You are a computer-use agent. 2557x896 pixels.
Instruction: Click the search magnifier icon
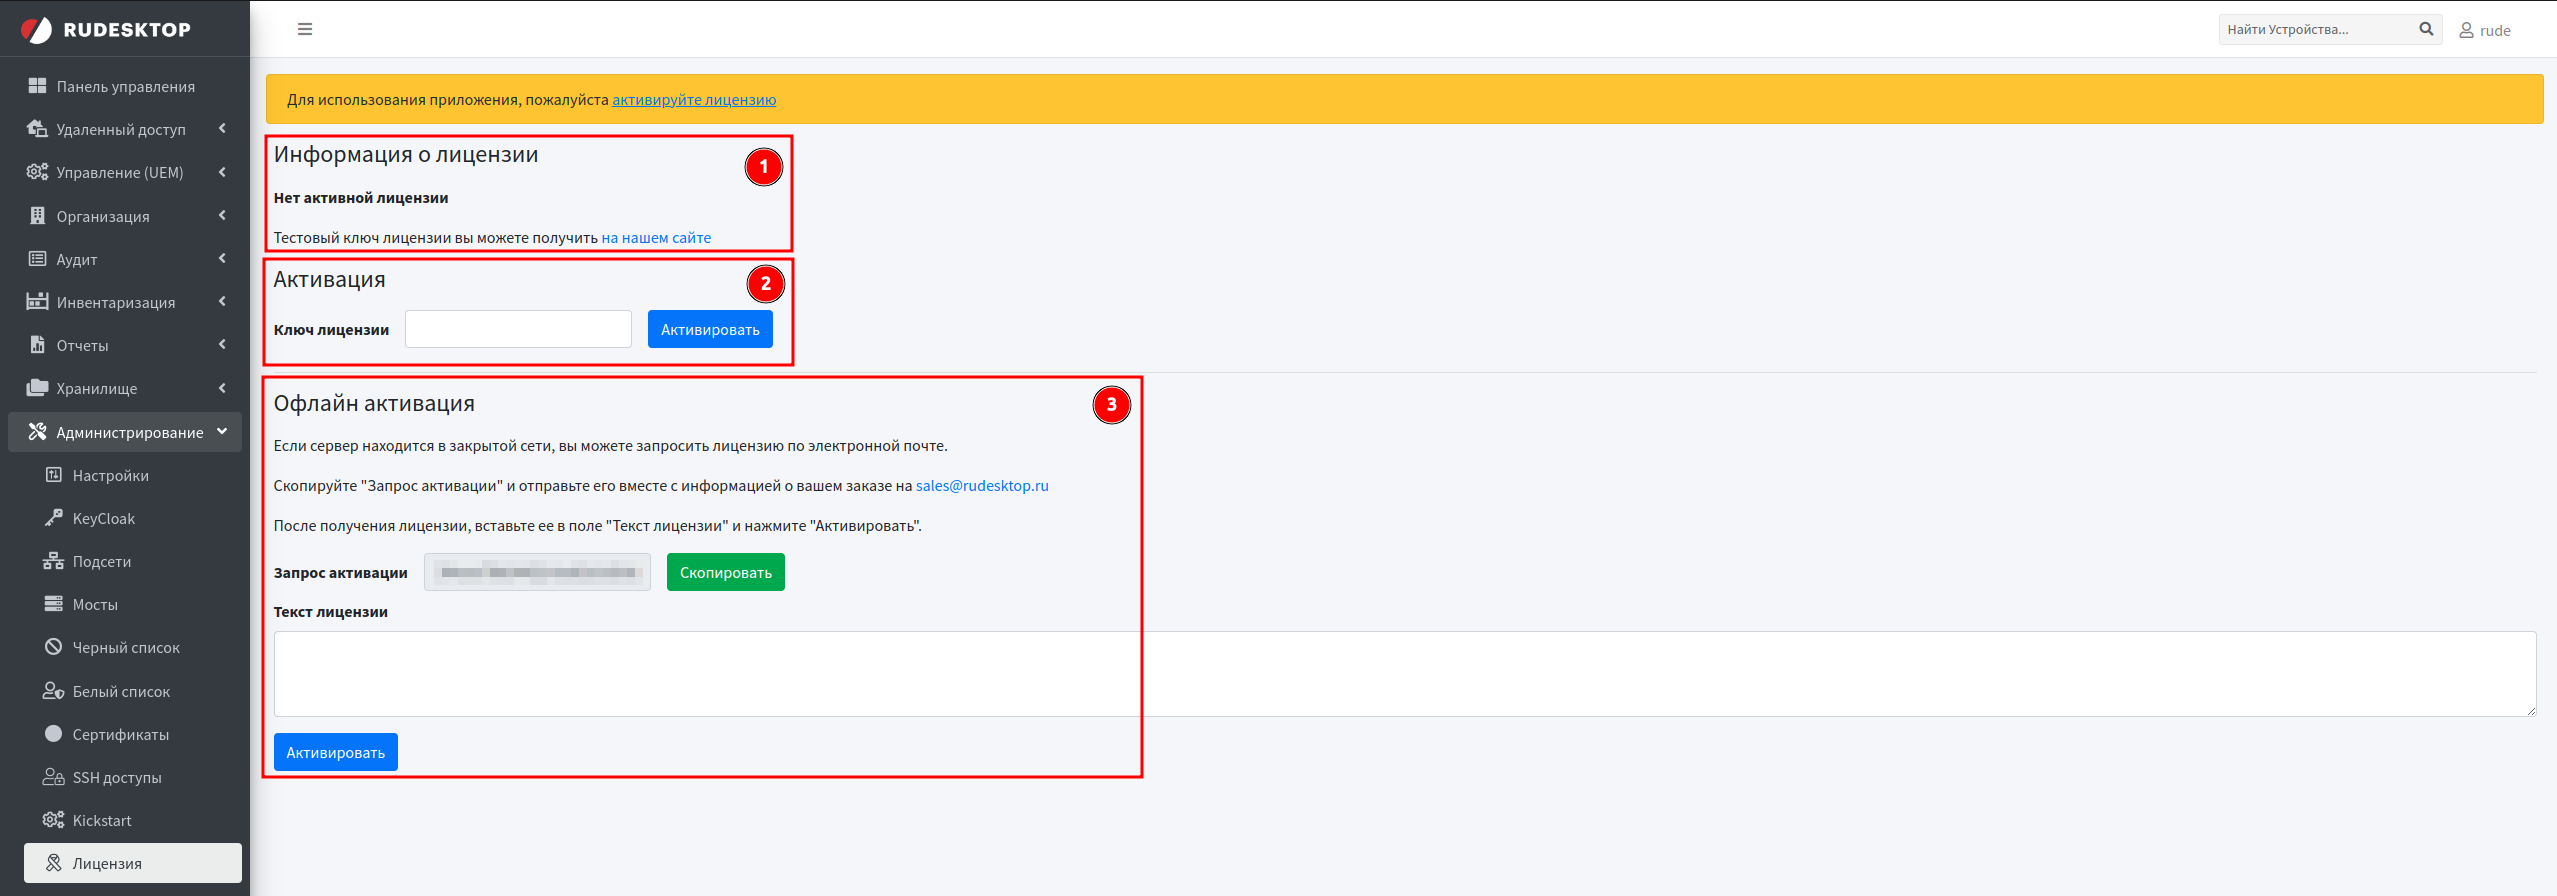click(2426, 29)
